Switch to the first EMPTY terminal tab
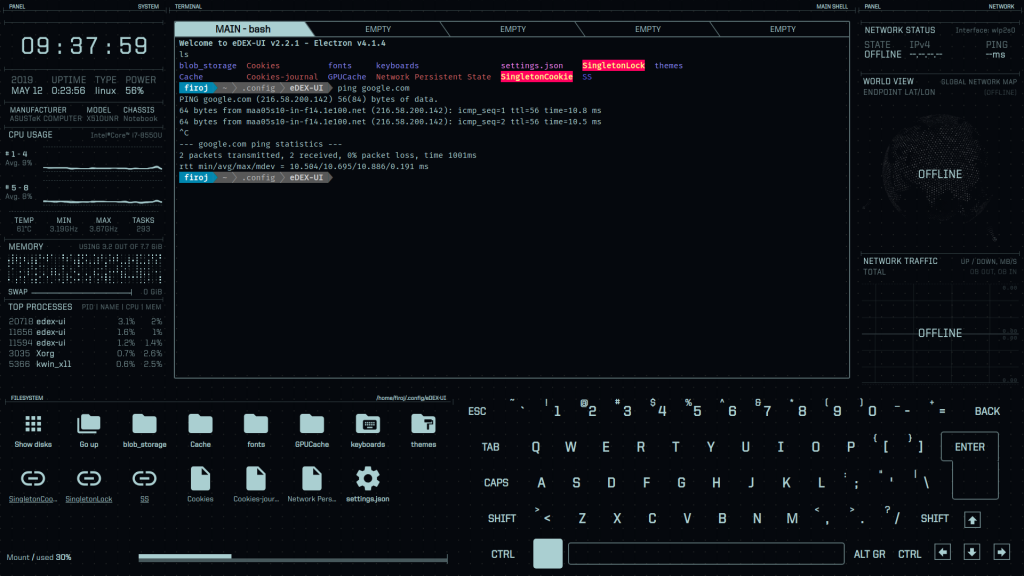The image size is (1024, 576). [378, 29]
